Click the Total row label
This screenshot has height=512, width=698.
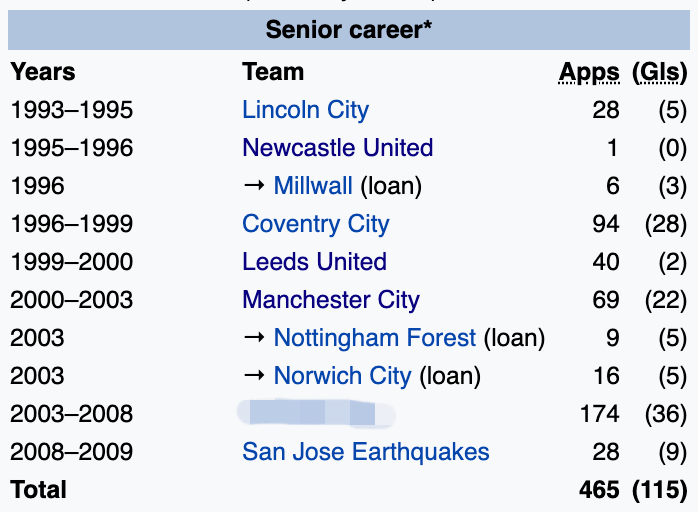click(x=38, y=490)
